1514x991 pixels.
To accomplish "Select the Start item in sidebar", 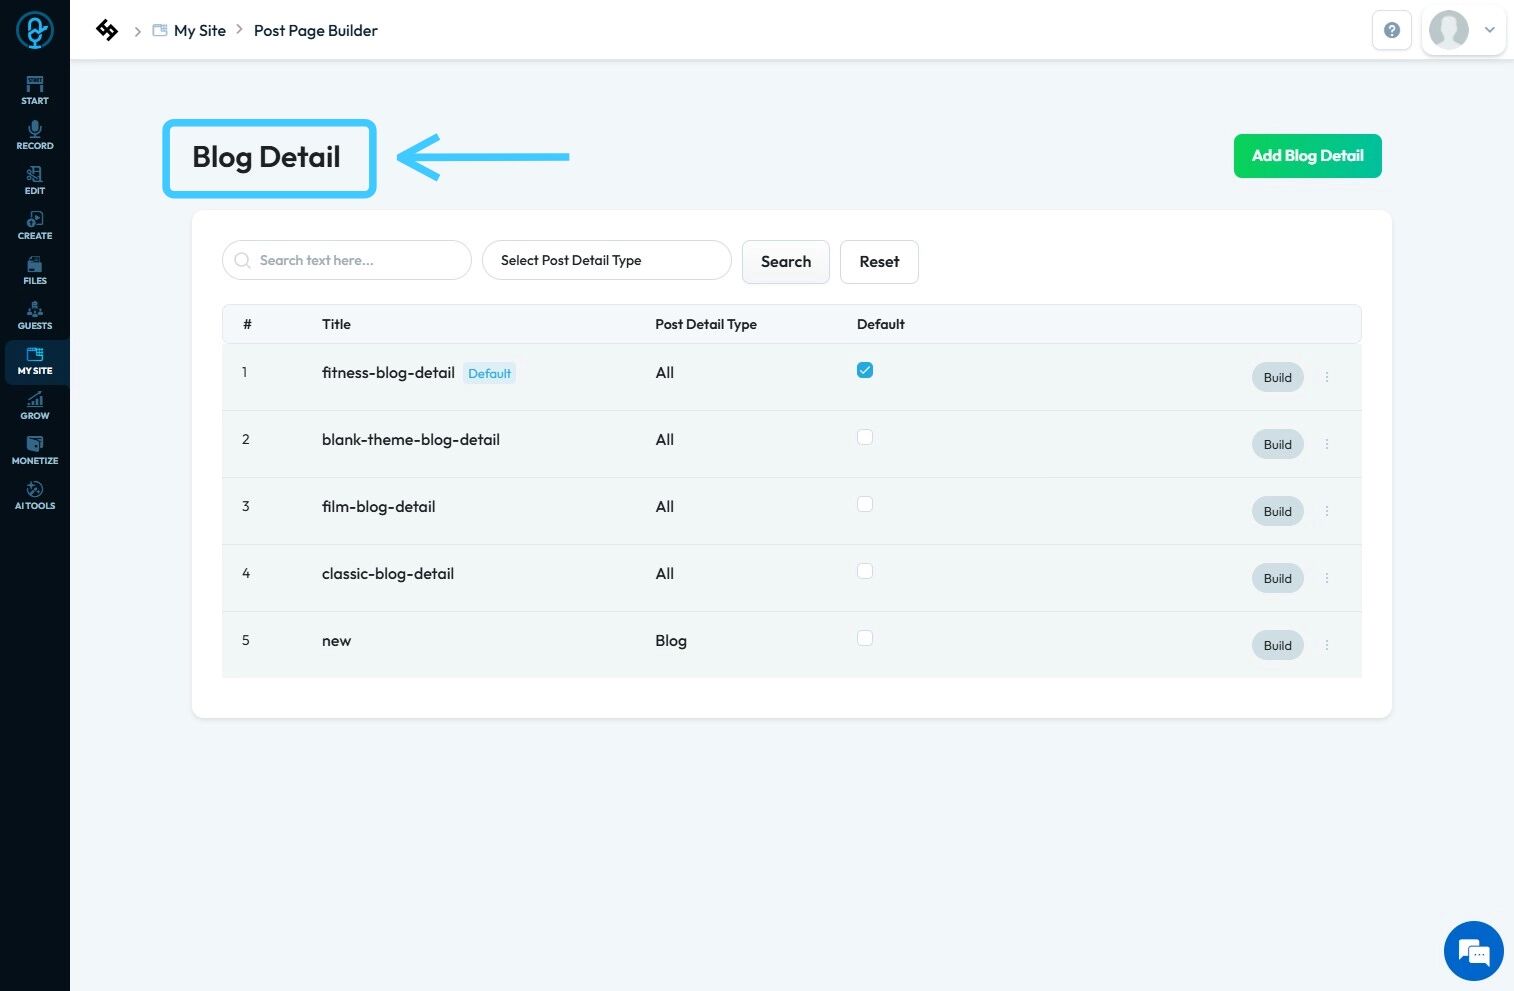I will coord(35,90).
